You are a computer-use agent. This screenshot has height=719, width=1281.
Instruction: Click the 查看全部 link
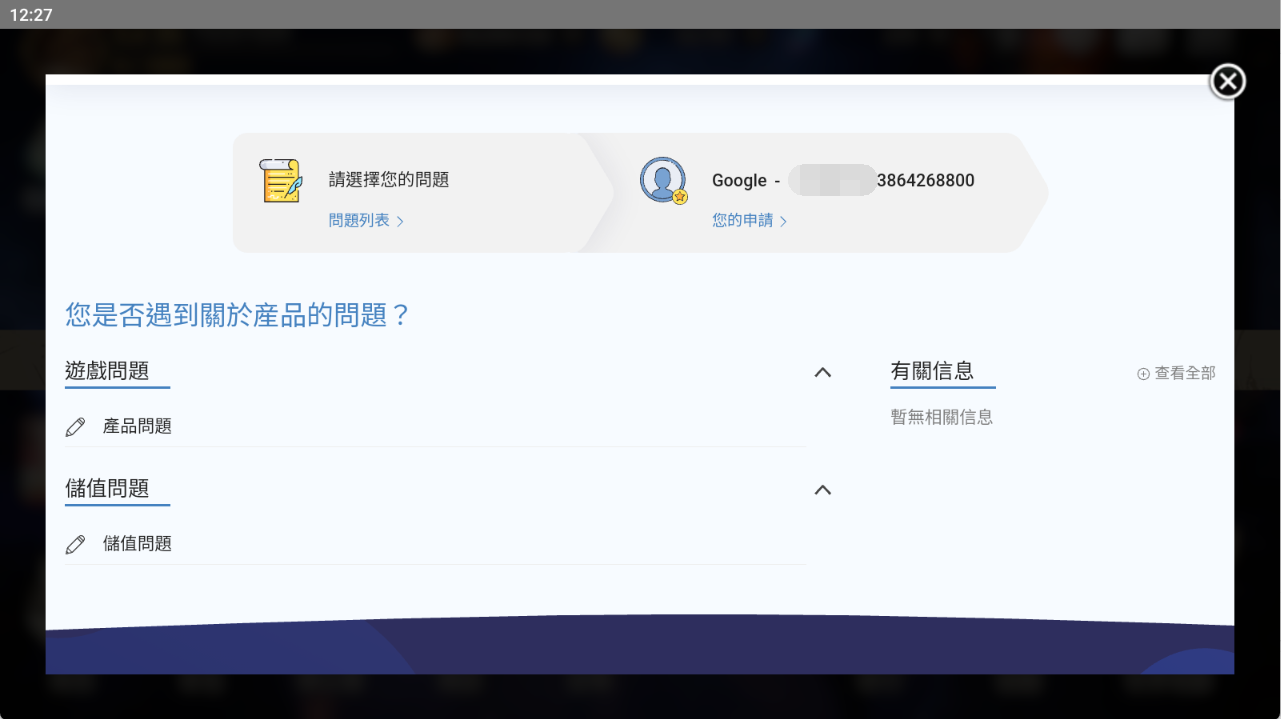[1185, 373]
